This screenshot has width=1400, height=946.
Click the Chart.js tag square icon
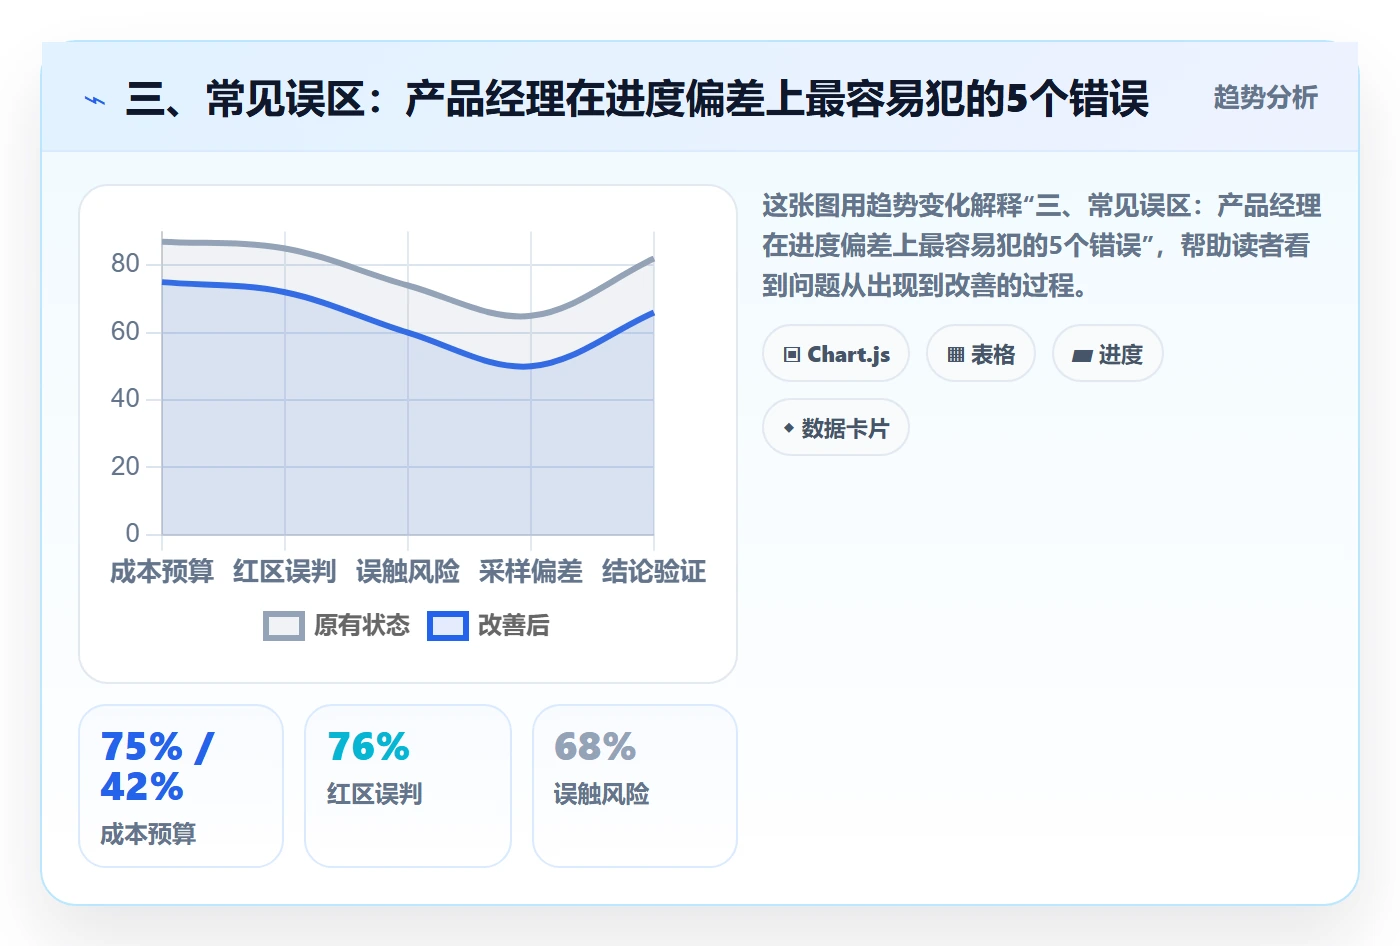pos(792,354)
